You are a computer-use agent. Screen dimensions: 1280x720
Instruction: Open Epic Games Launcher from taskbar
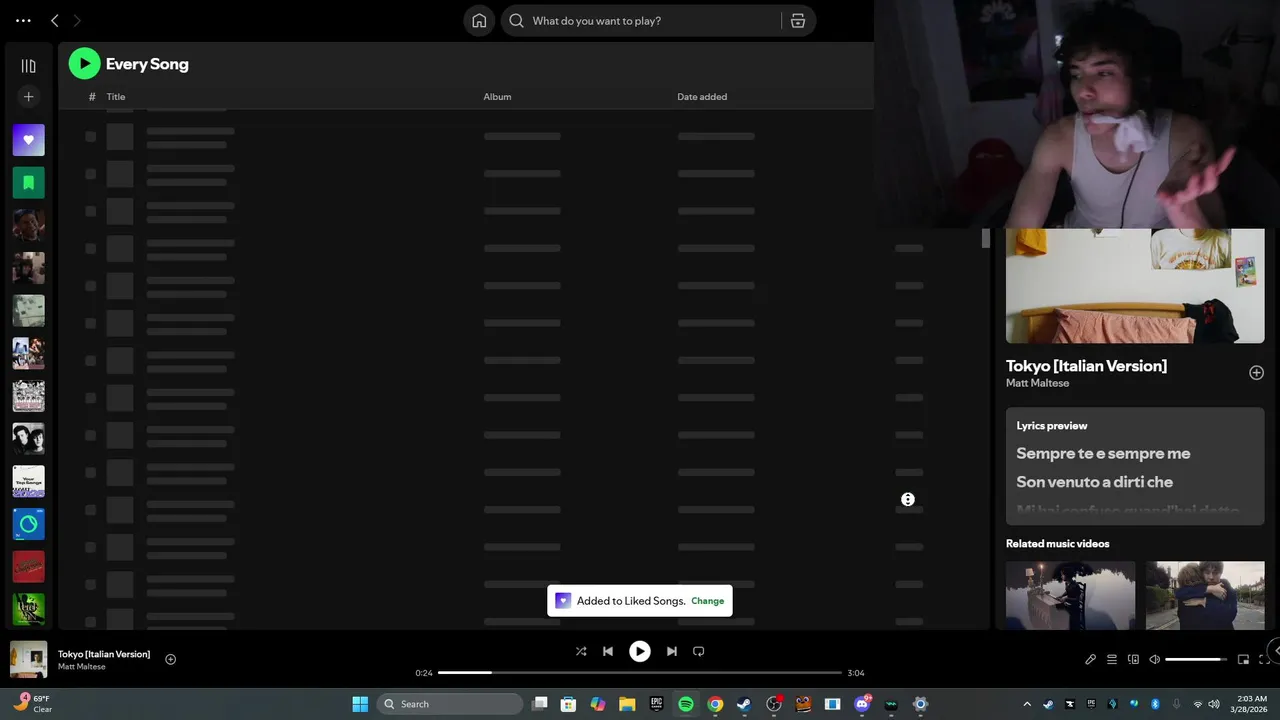(656, 704)
